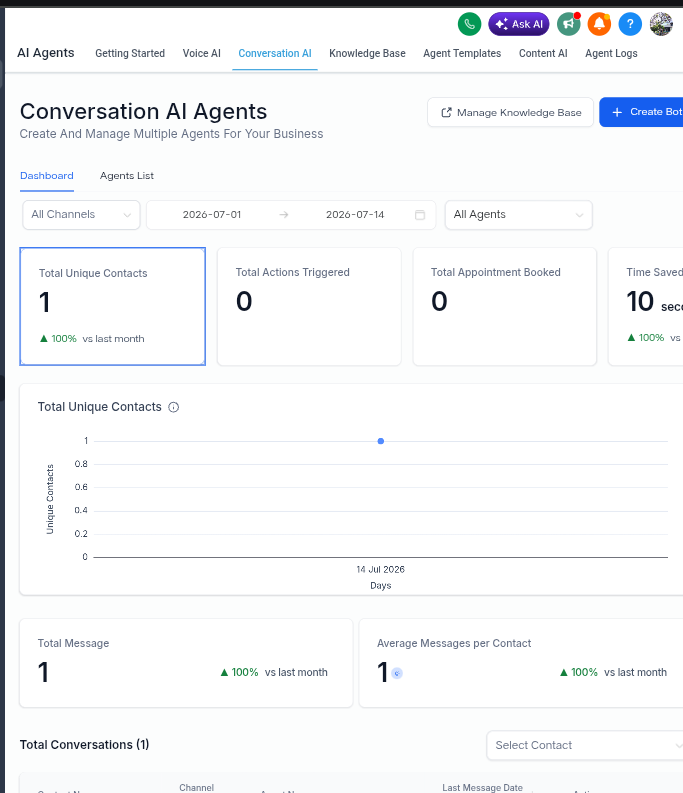Go to the Voice AI tab
The height and width of the screenshot is (793, 683).
click(201, 53)
